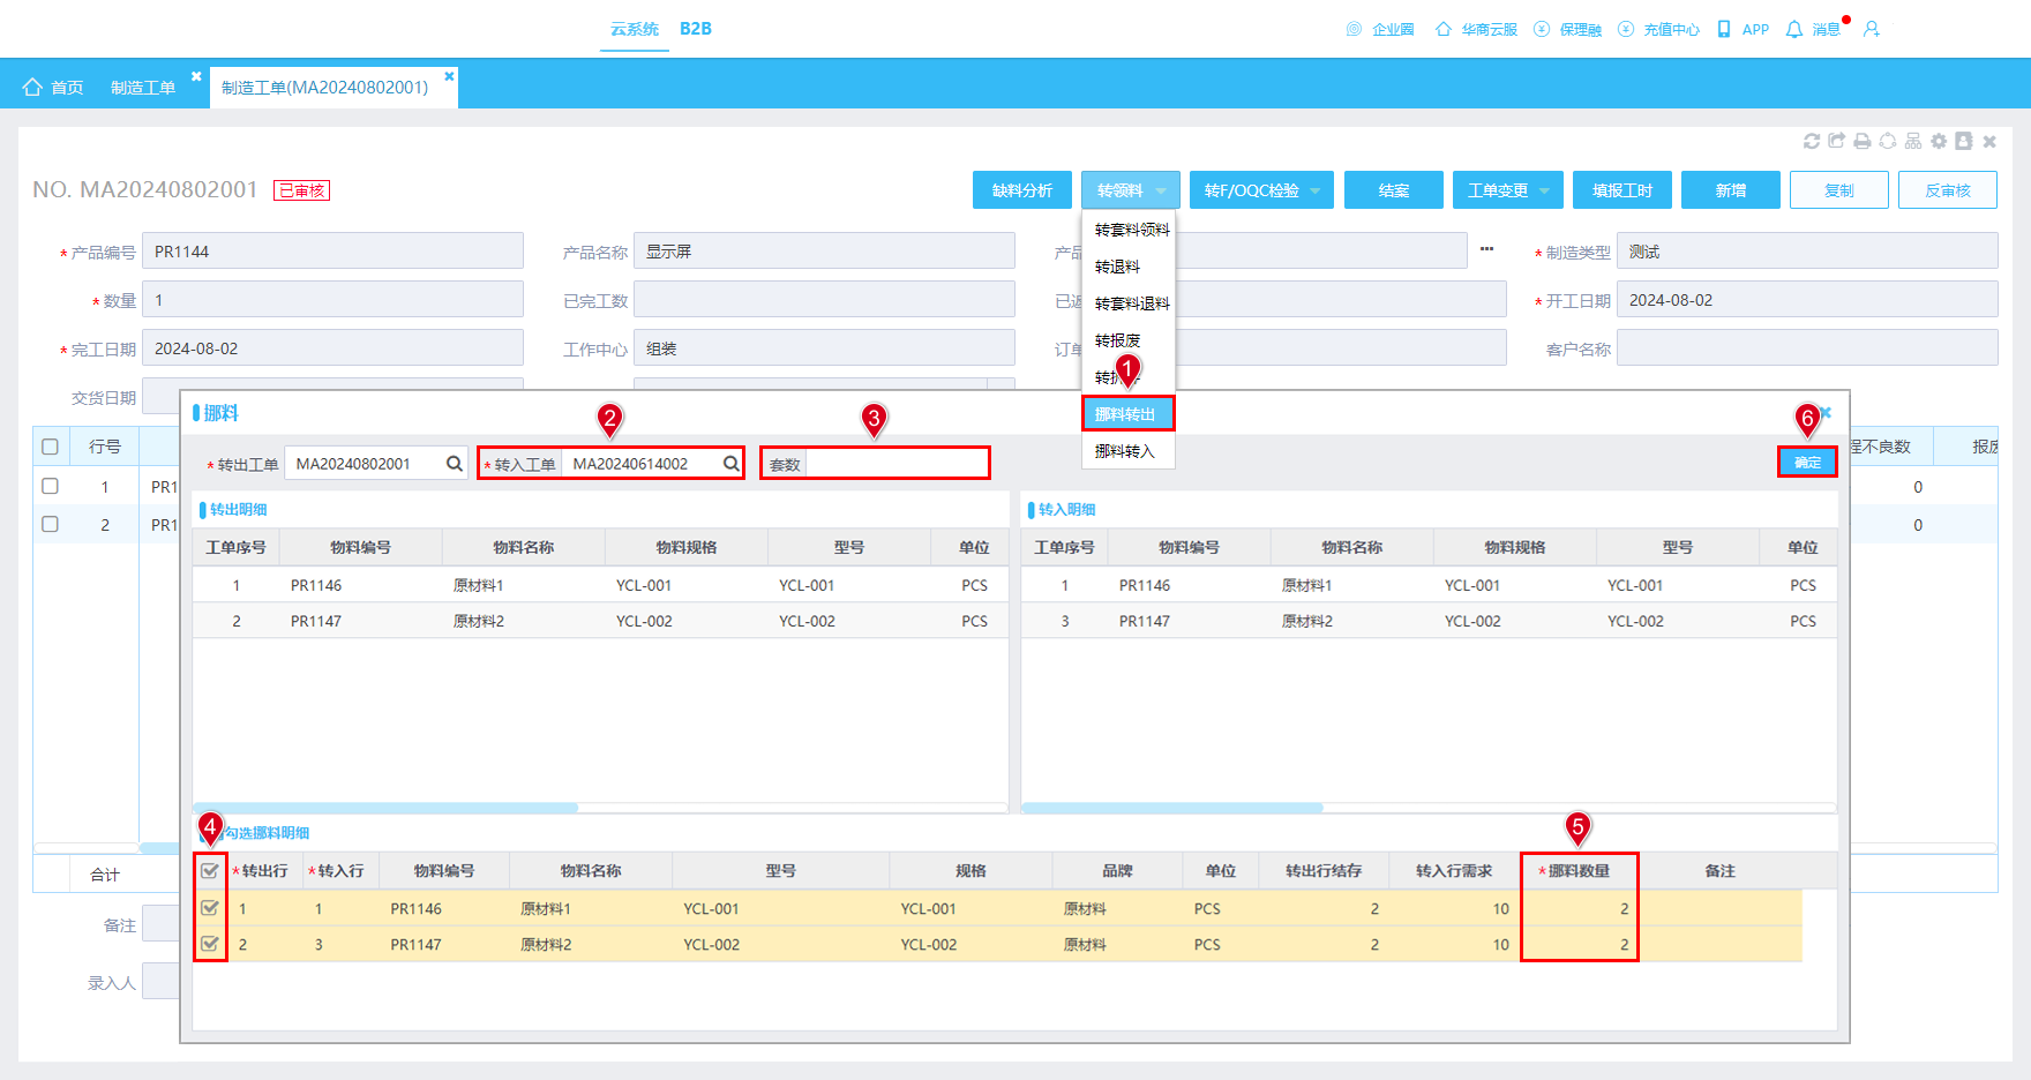The width and height of the screenshot is (2031, 1080).
Task: Click the 结案 button
Action: [x=1393, y=190]
